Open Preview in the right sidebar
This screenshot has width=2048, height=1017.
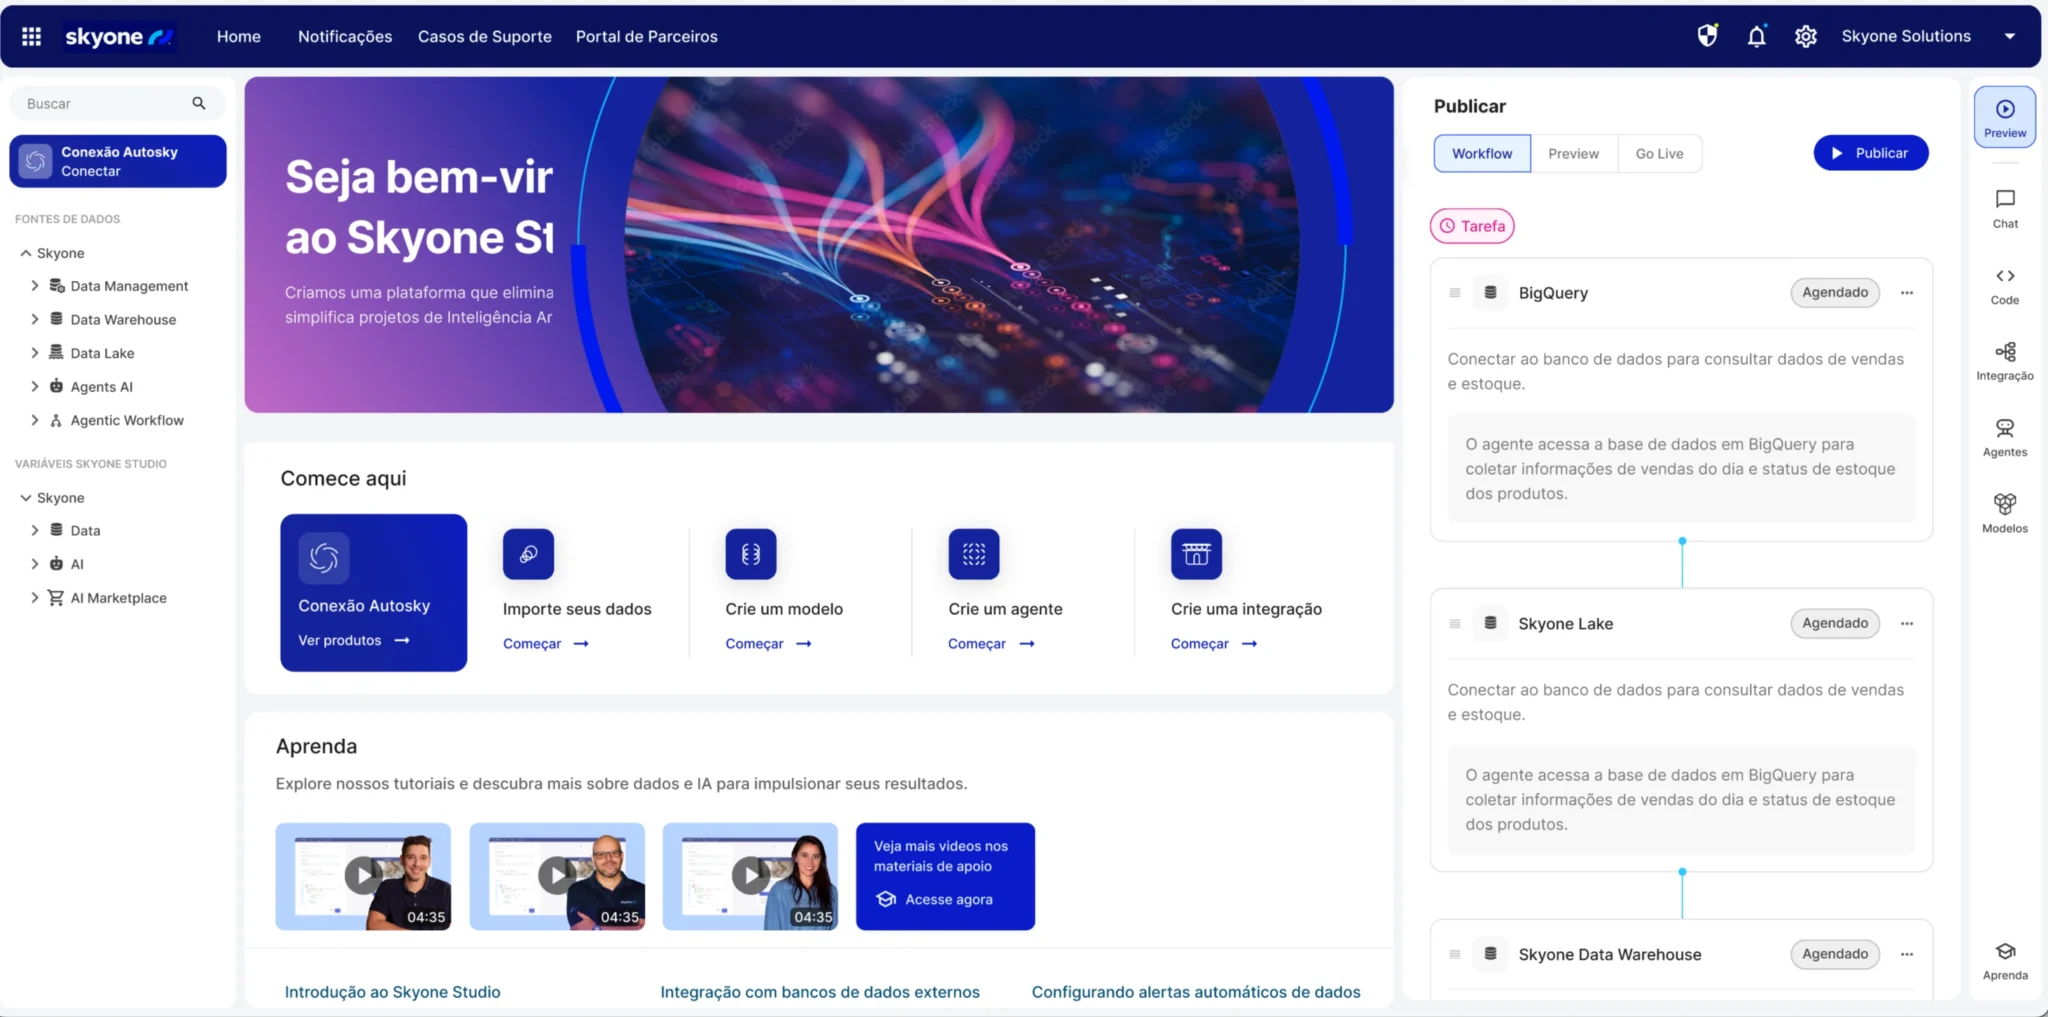2004,117
